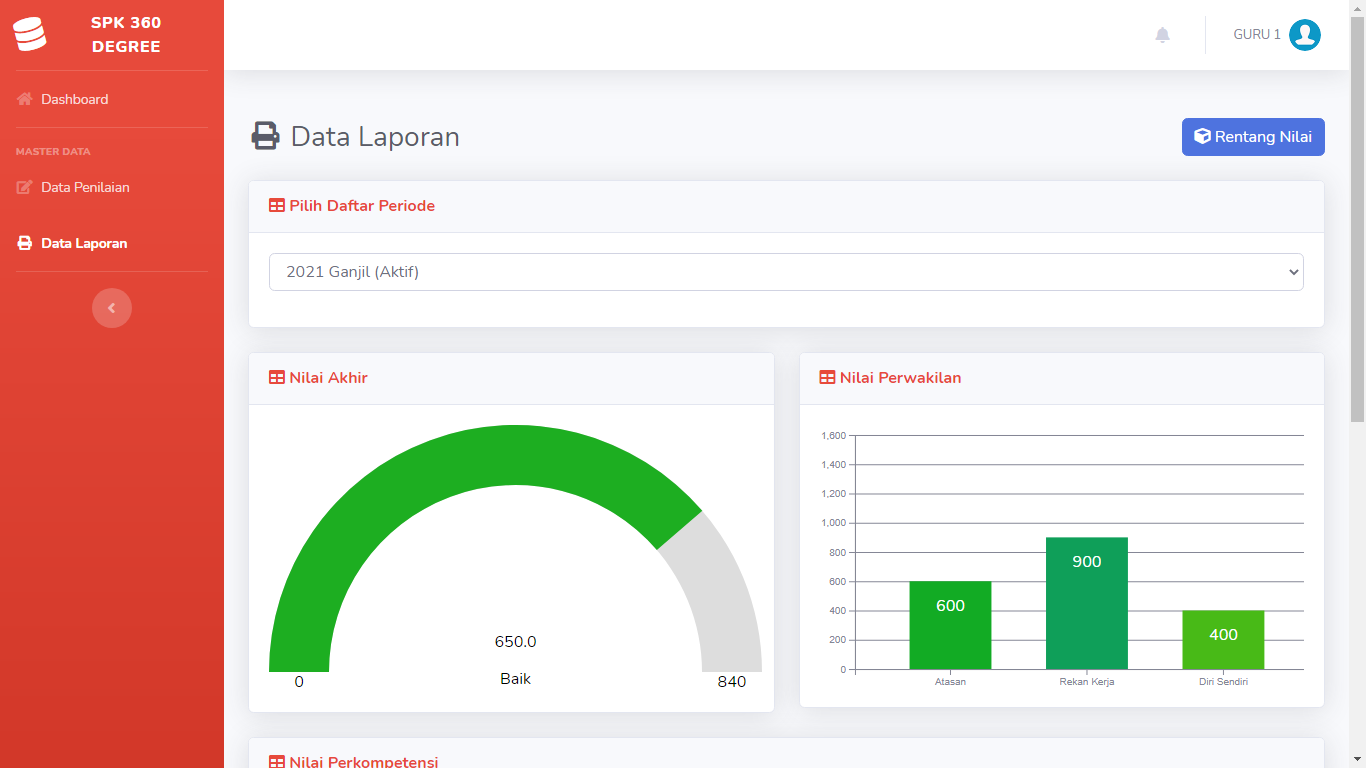Click the Diri Sendiri 400 bar

click(1223, 640)
